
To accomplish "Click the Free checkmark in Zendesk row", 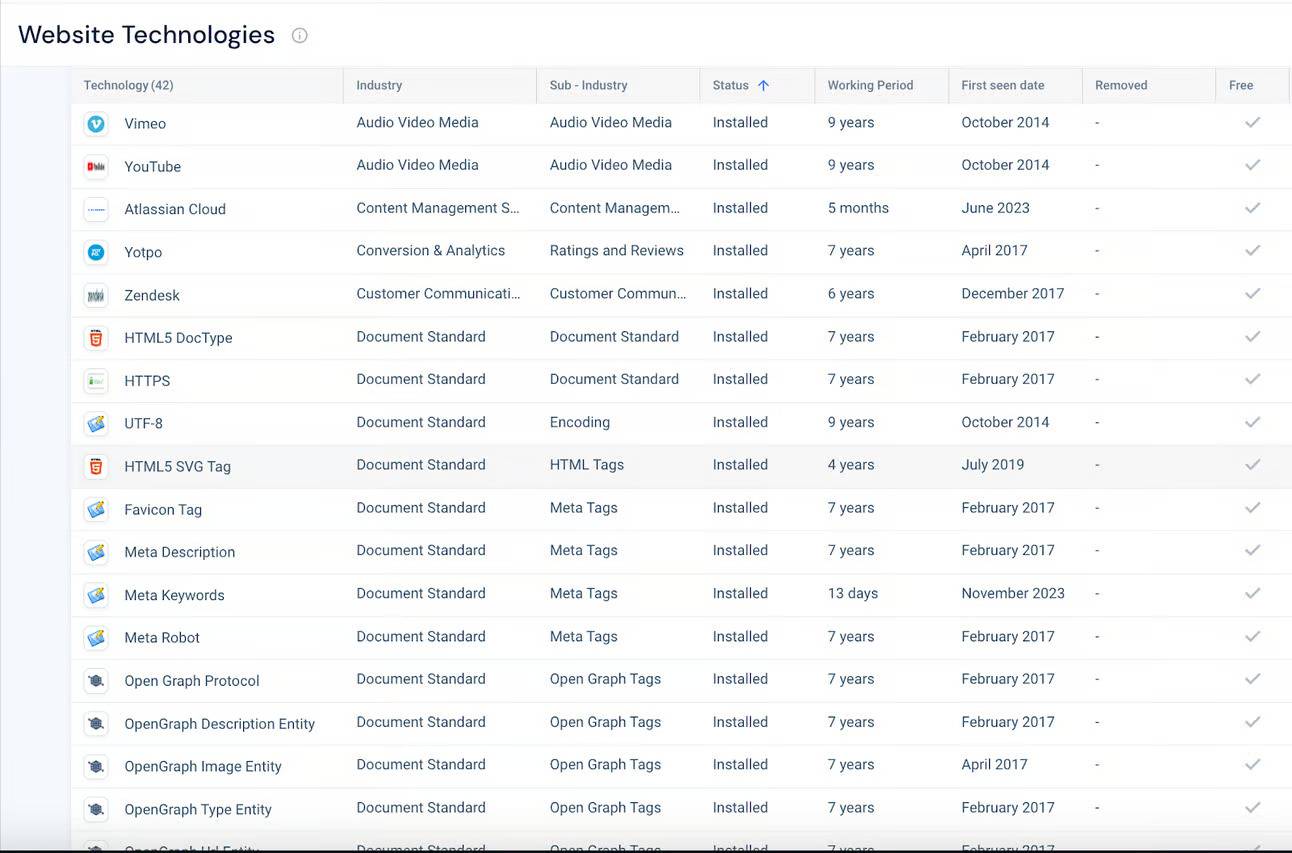I will click(1252, 294).
